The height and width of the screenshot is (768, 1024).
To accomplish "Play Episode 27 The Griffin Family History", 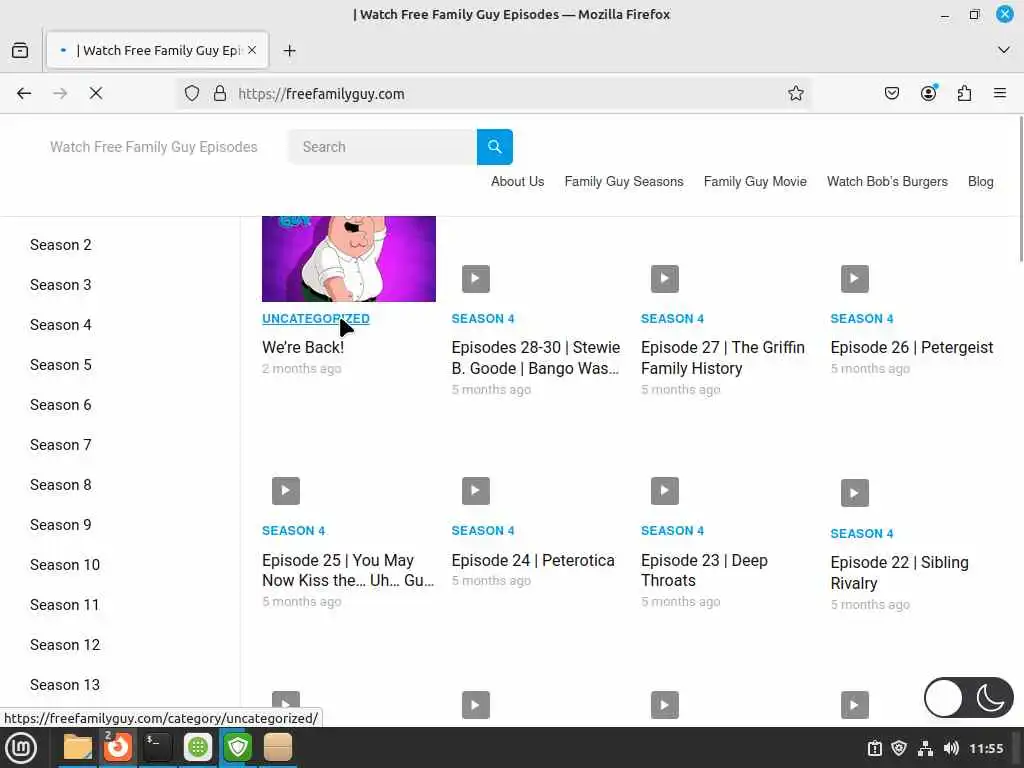I will pyautogui.click(x=665, y=279).
